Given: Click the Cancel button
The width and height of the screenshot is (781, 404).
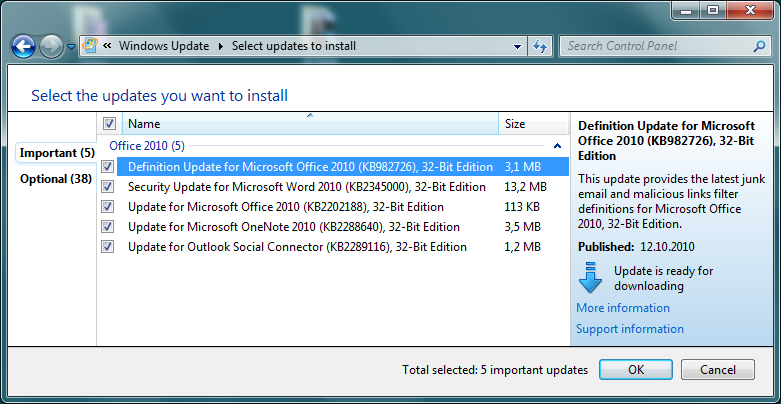Looking at the screenshot, I should pos(718,370).
